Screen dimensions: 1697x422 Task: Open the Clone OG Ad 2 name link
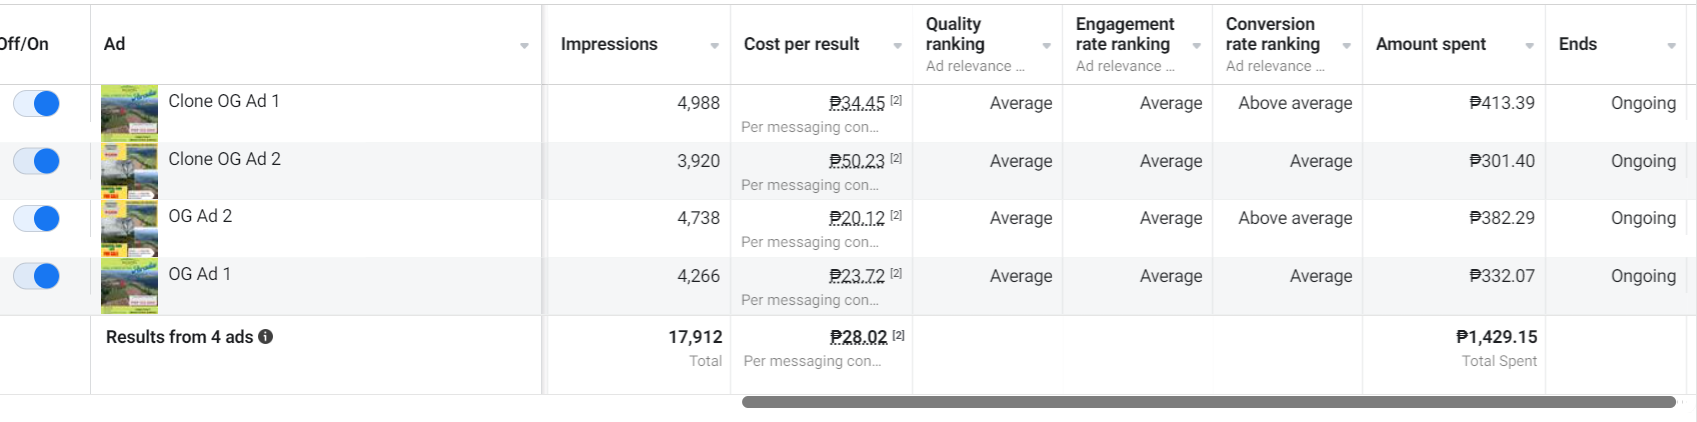(x=224, y=159)
